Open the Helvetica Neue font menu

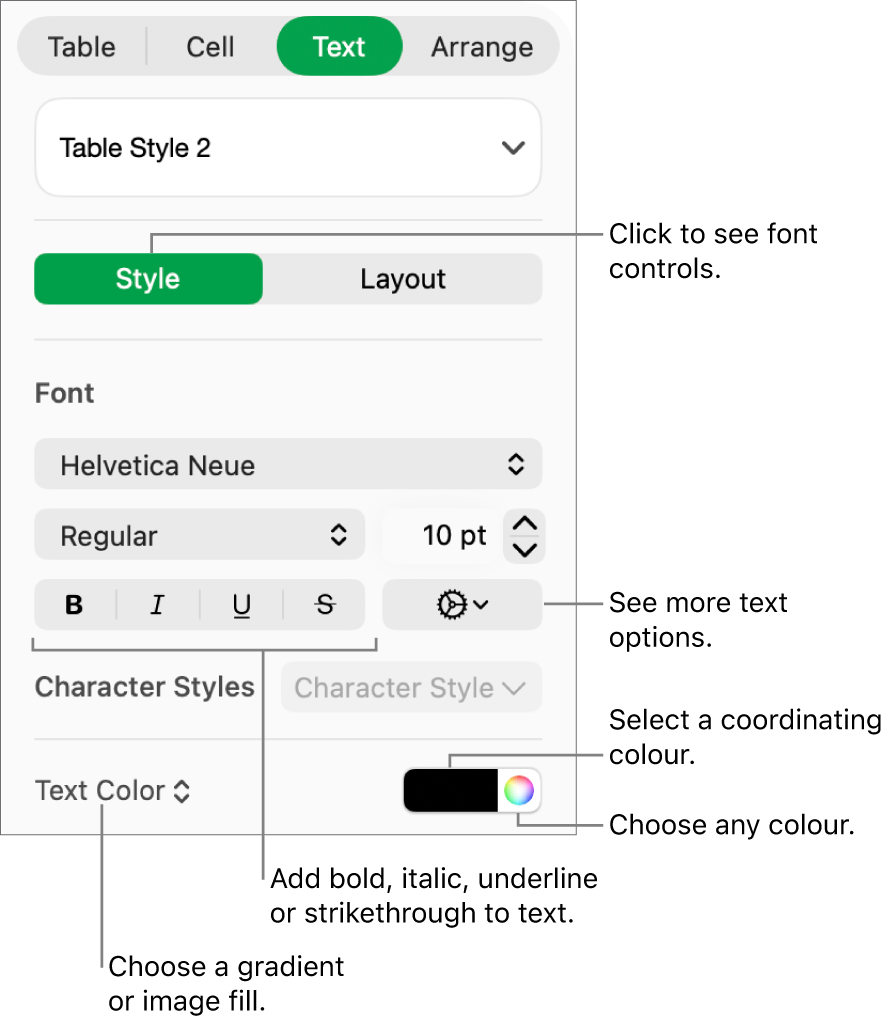click(x=288, y=464)
